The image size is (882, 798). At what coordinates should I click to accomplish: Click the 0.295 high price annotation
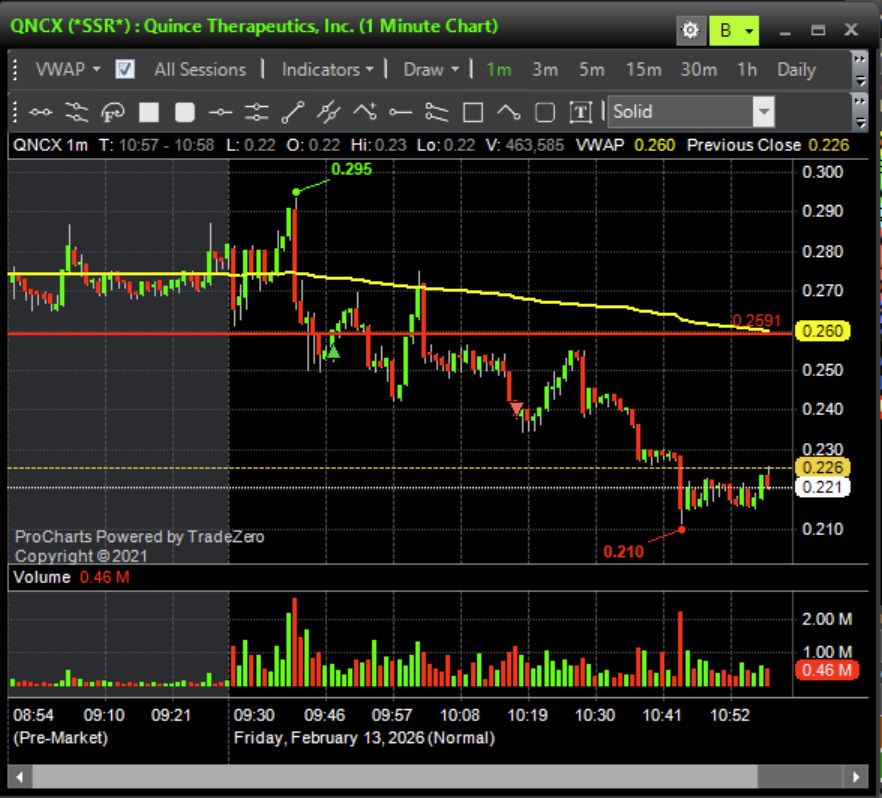pos(351,169)
